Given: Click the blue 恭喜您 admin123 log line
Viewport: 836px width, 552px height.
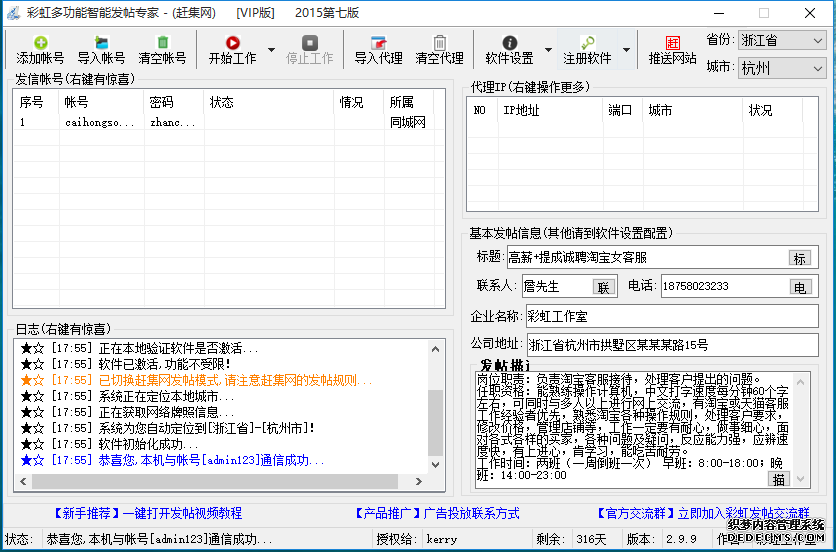Looking at the screenshot, I should [173, 460].
